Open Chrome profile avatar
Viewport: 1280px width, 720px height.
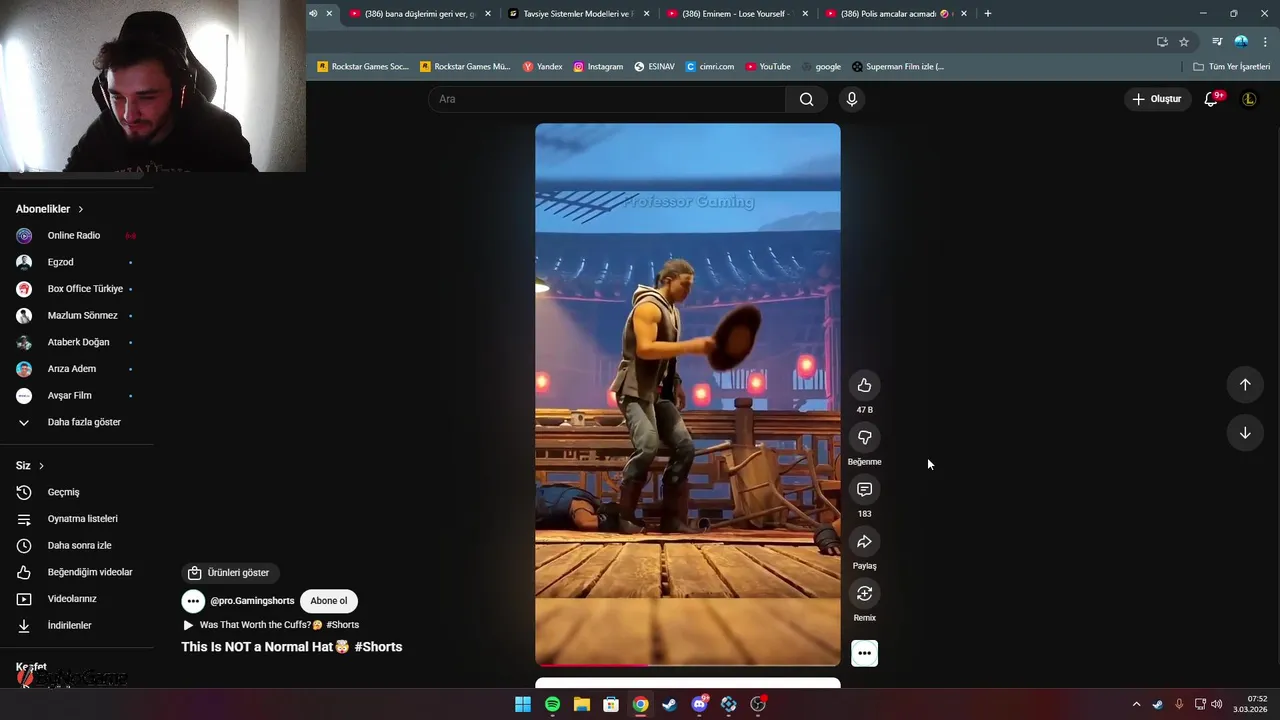pos(1241,42)
